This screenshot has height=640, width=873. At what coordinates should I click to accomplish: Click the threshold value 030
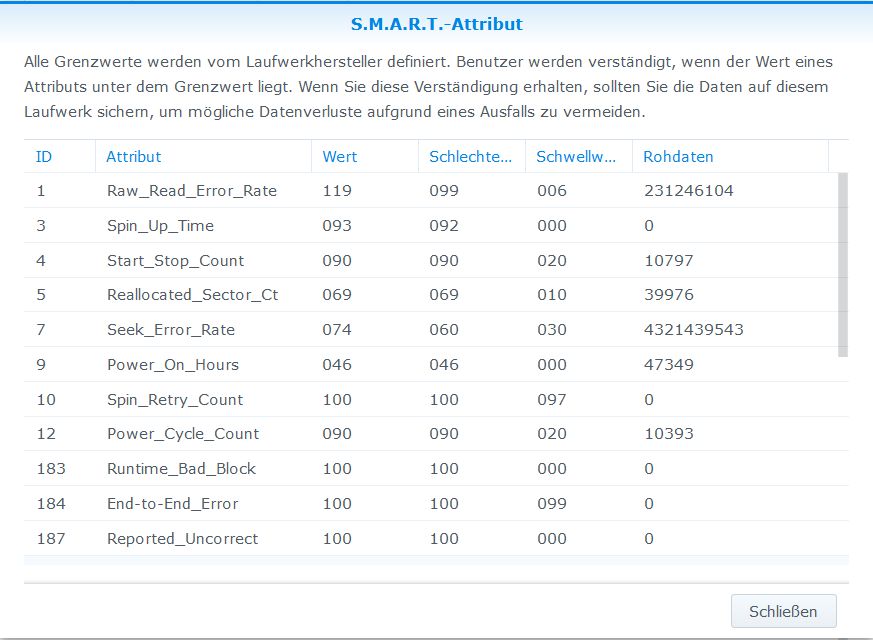(x=552, y=330)
